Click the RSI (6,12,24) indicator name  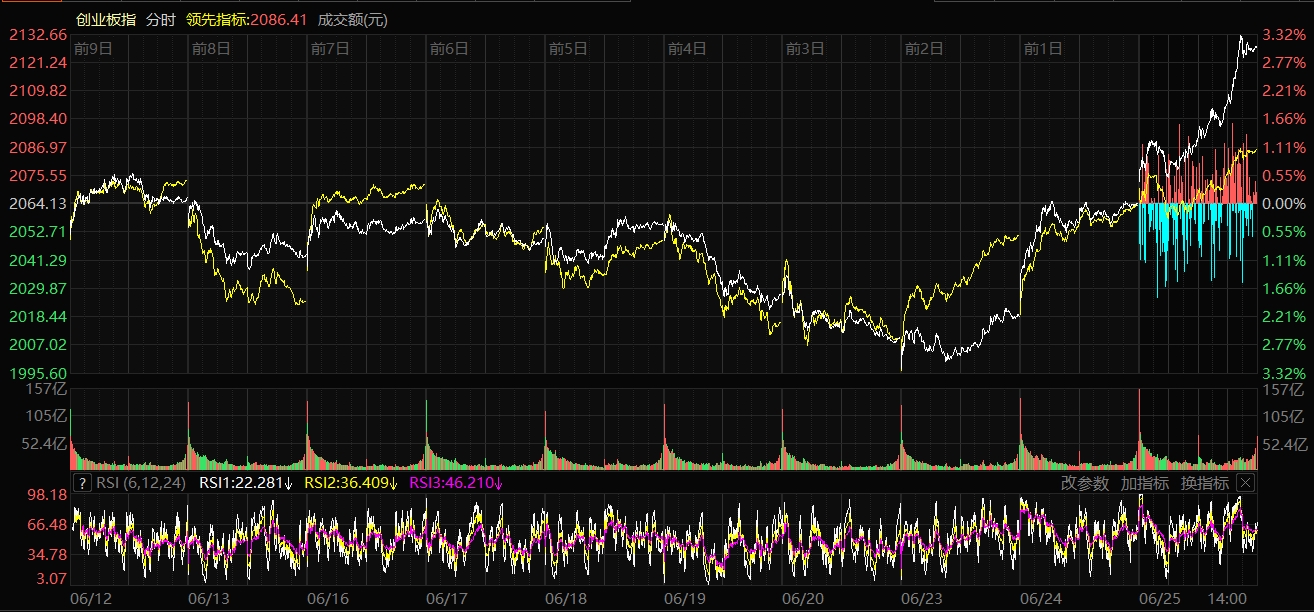tap(141, 483)
